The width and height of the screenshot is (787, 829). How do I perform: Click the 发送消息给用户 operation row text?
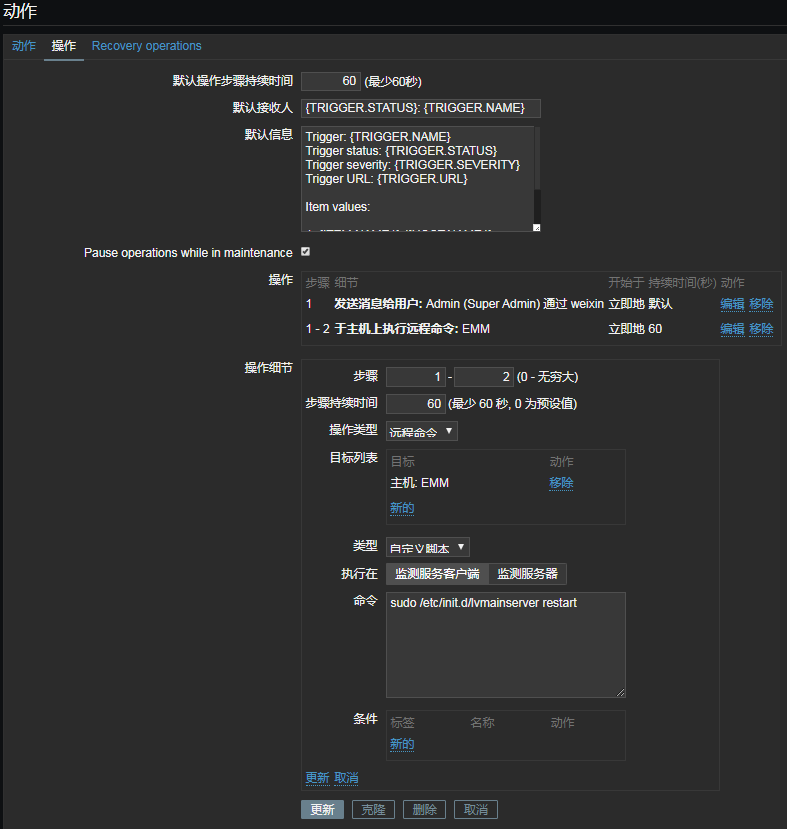[x=469, y=304]
